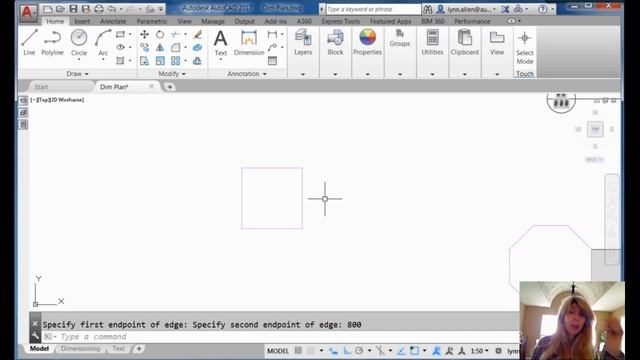Image resolution: width=640 pixels, height=360 pixels.
Task: Click the Rectangle tool icon in Draw panel
Action: tap(120, 34)
